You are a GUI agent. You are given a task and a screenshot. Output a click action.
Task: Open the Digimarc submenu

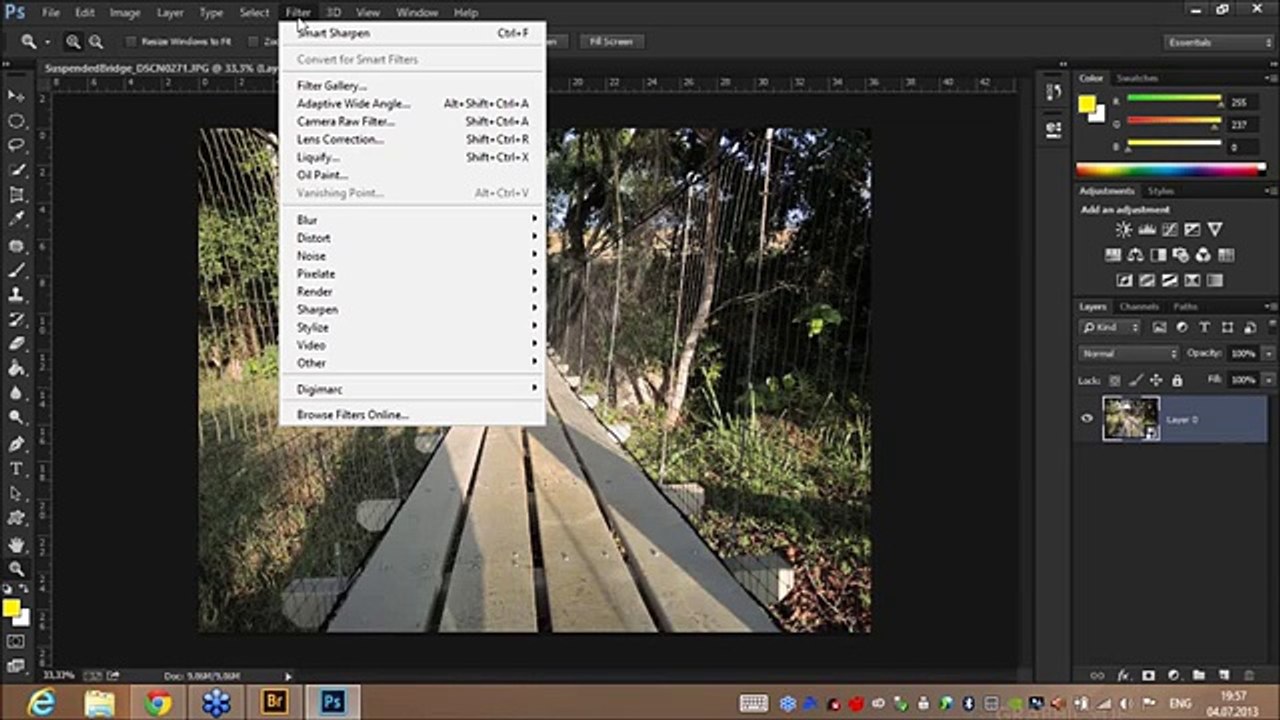pyautogui.click(x=413, y=389)
